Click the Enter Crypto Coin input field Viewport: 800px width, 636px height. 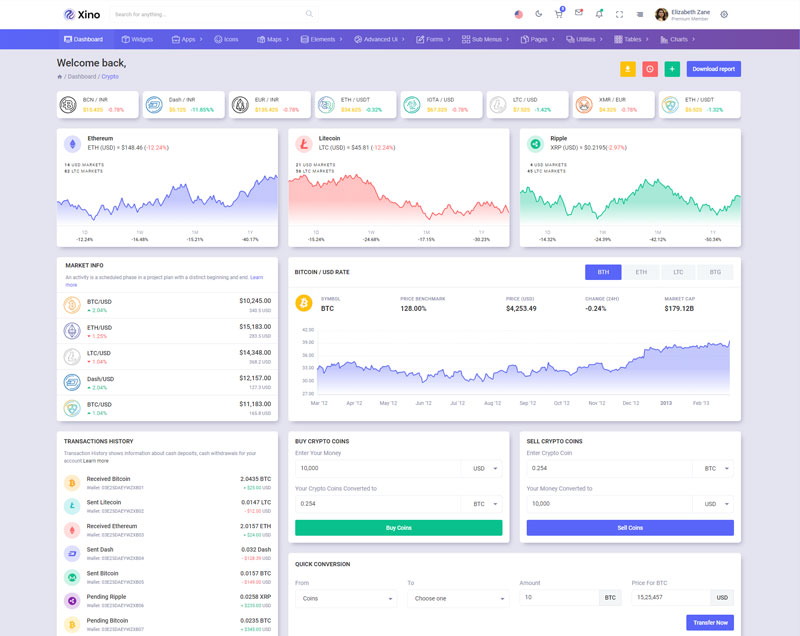(609, 468)
